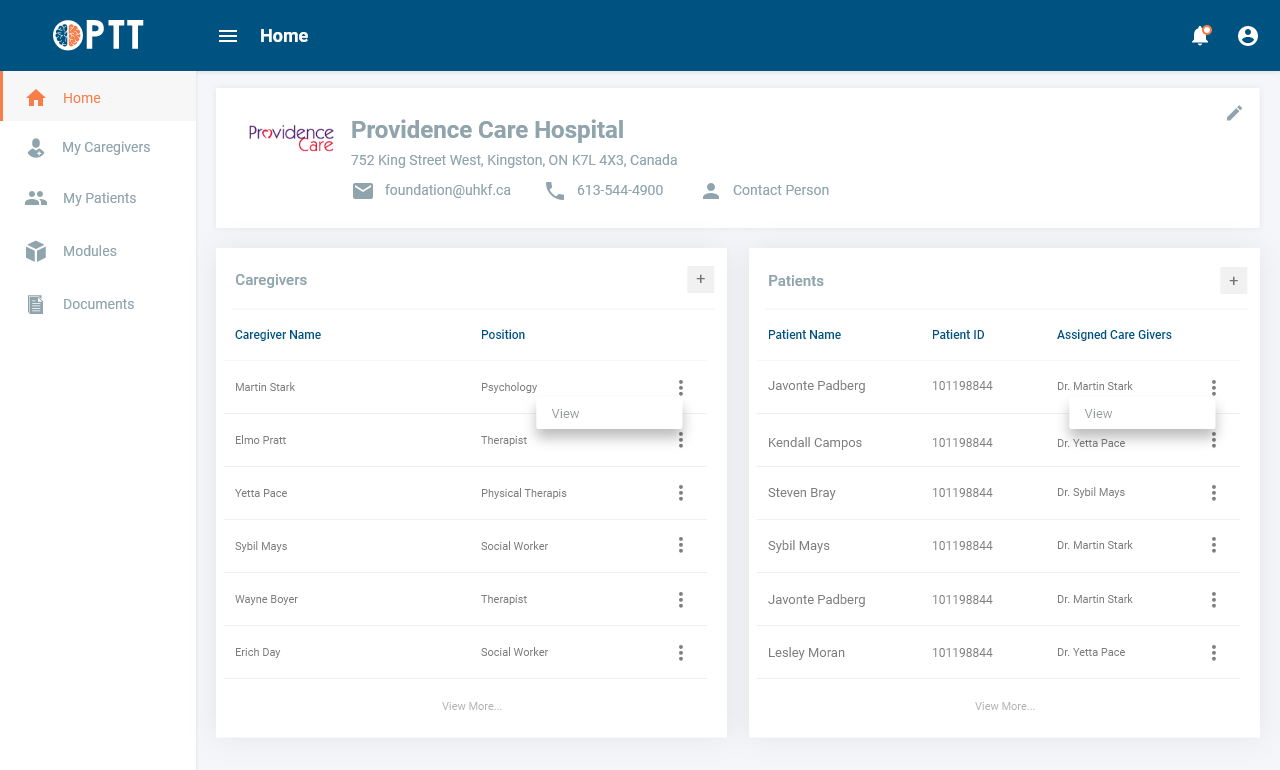
Task: Open options menu for Sybil Mays caregiver
Action: tap(680, 545)
